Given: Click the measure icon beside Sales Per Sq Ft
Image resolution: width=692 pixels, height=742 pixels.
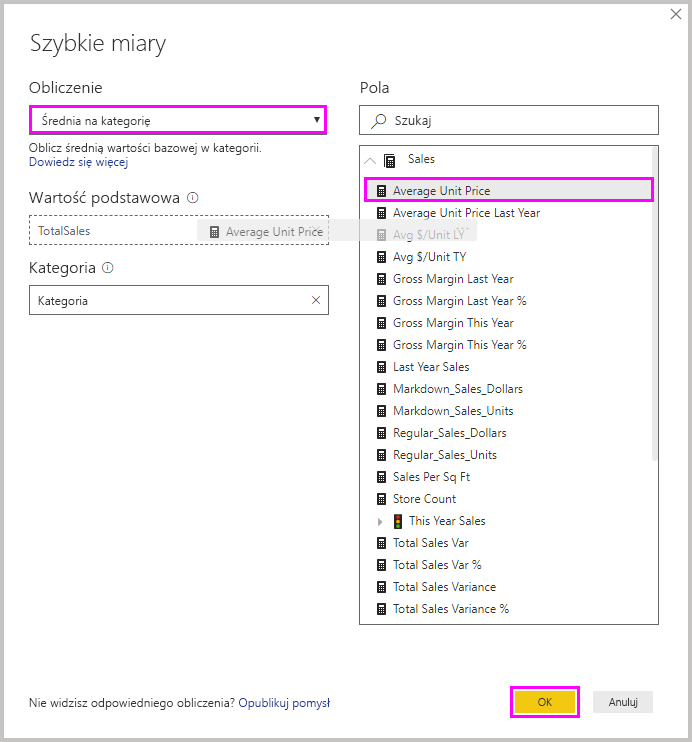Looking at the screenshot, I should pyautogui.click(x=381, y=477).
